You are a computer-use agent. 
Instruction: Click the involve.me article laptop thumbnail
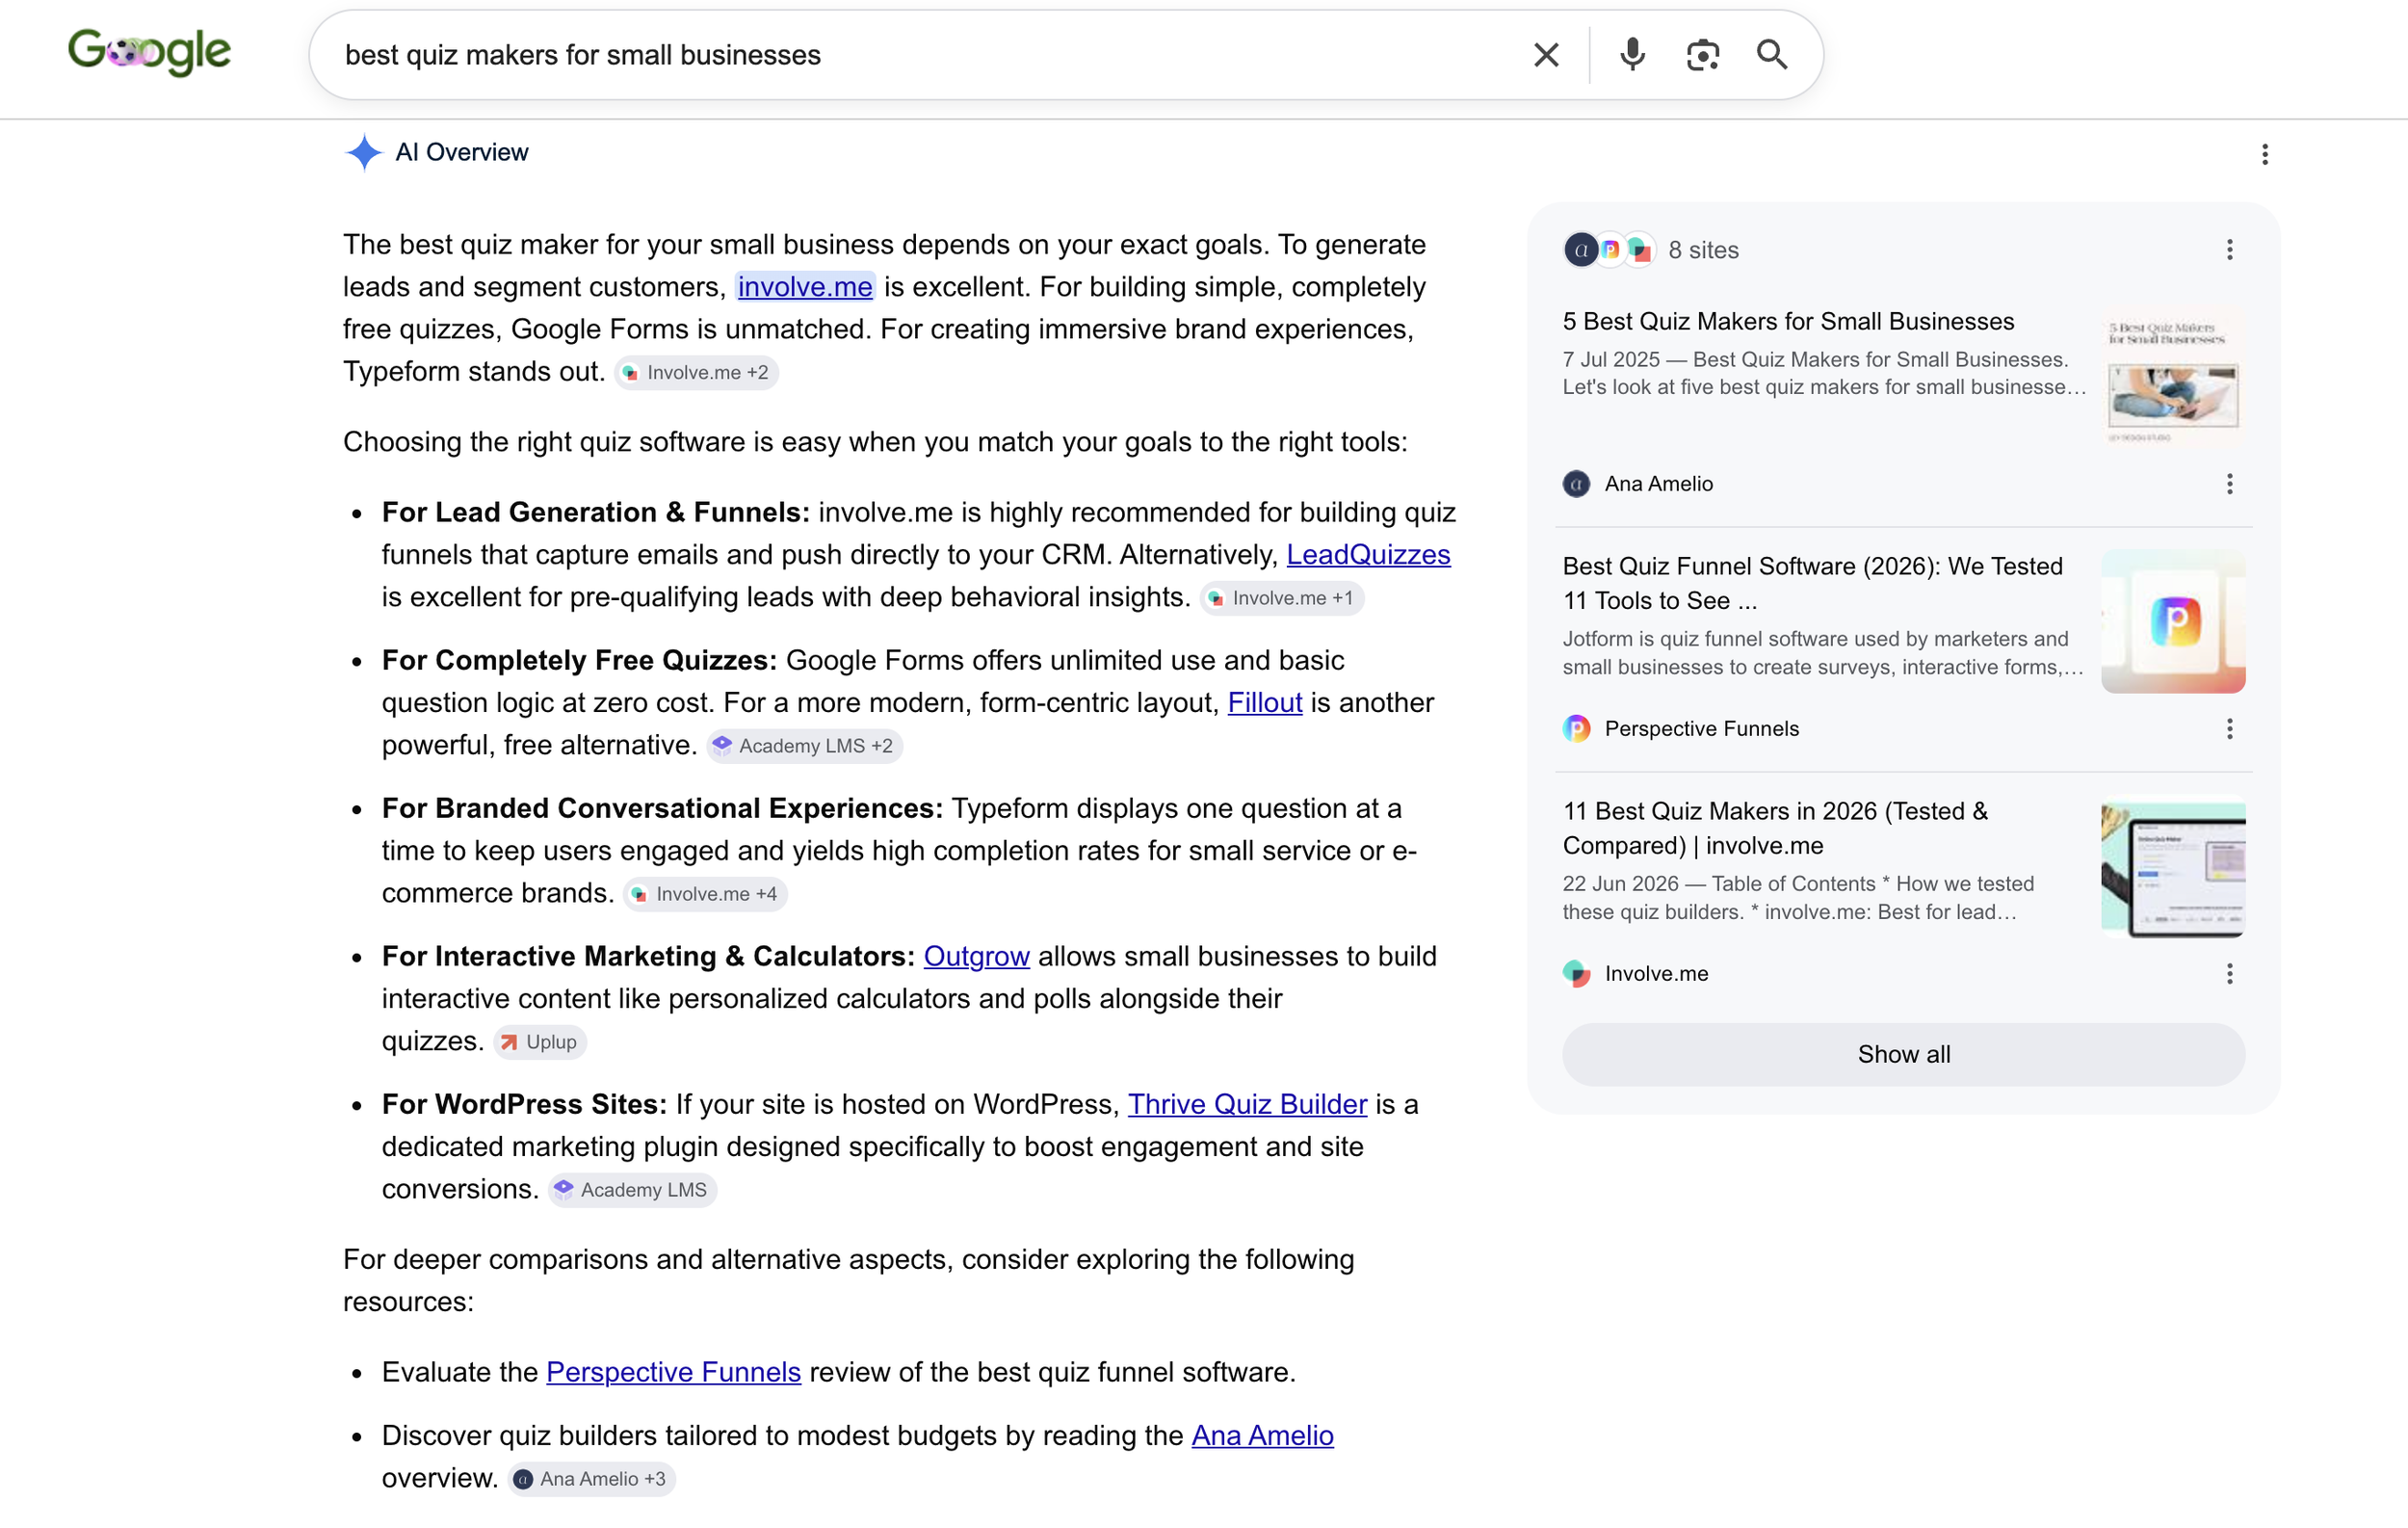(2172, 866)
